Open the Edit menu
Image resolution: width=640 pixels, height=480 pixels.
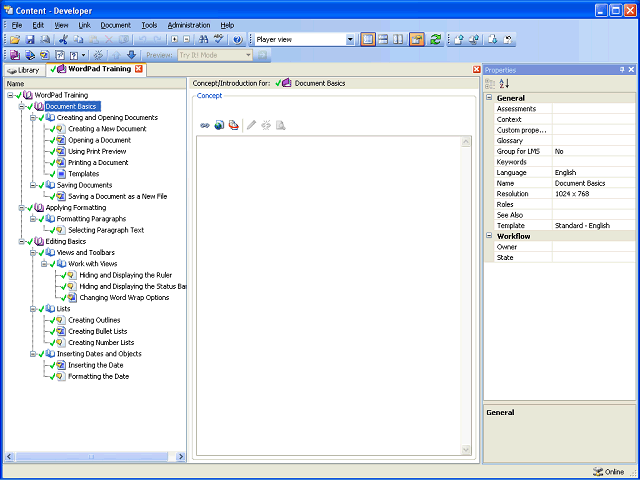[x=38, y=25]
